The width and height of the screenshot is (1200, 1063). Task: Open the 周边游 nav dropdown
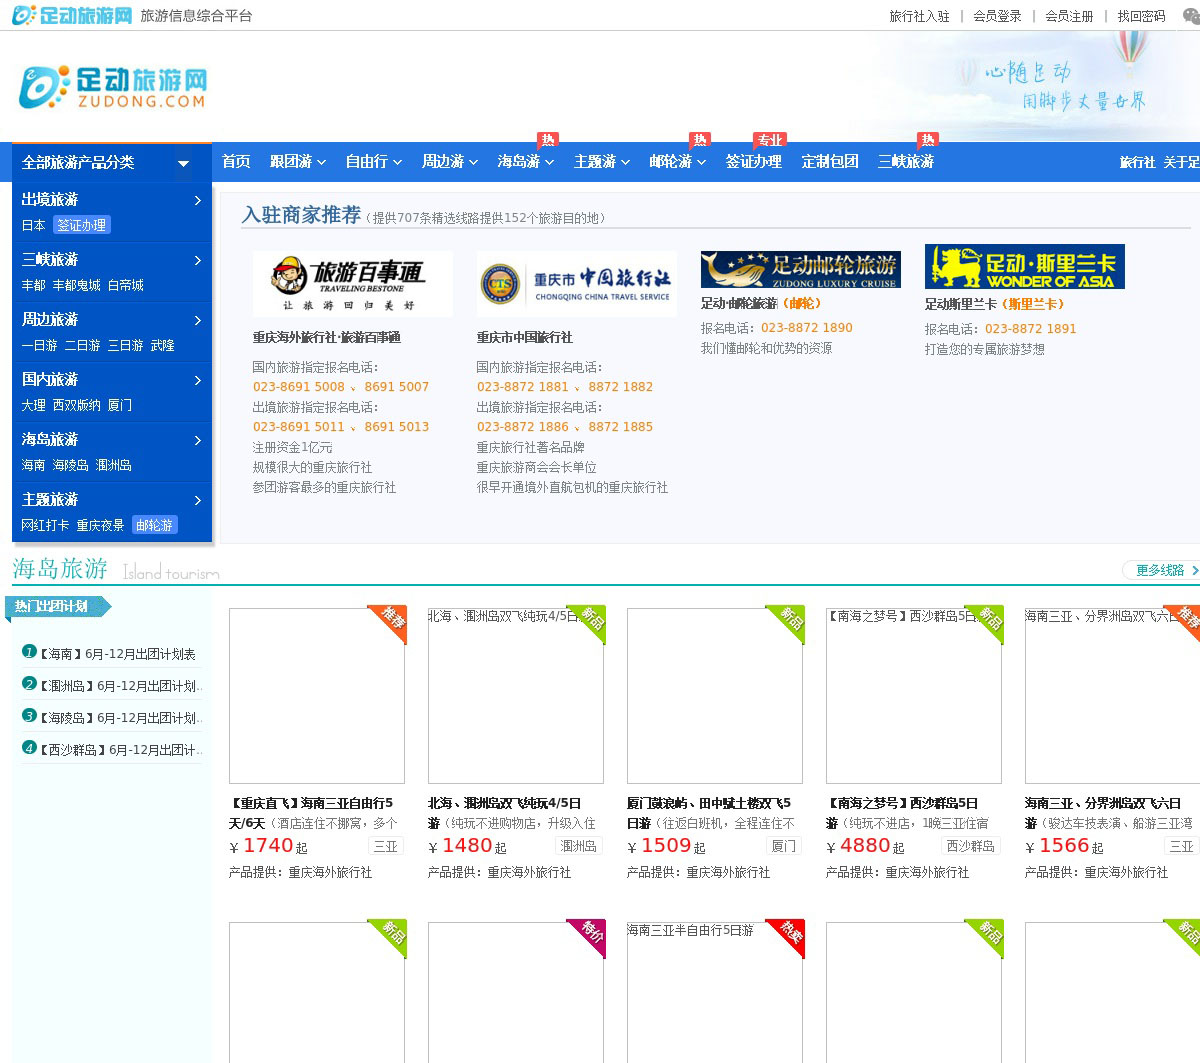tap(450, 161)
